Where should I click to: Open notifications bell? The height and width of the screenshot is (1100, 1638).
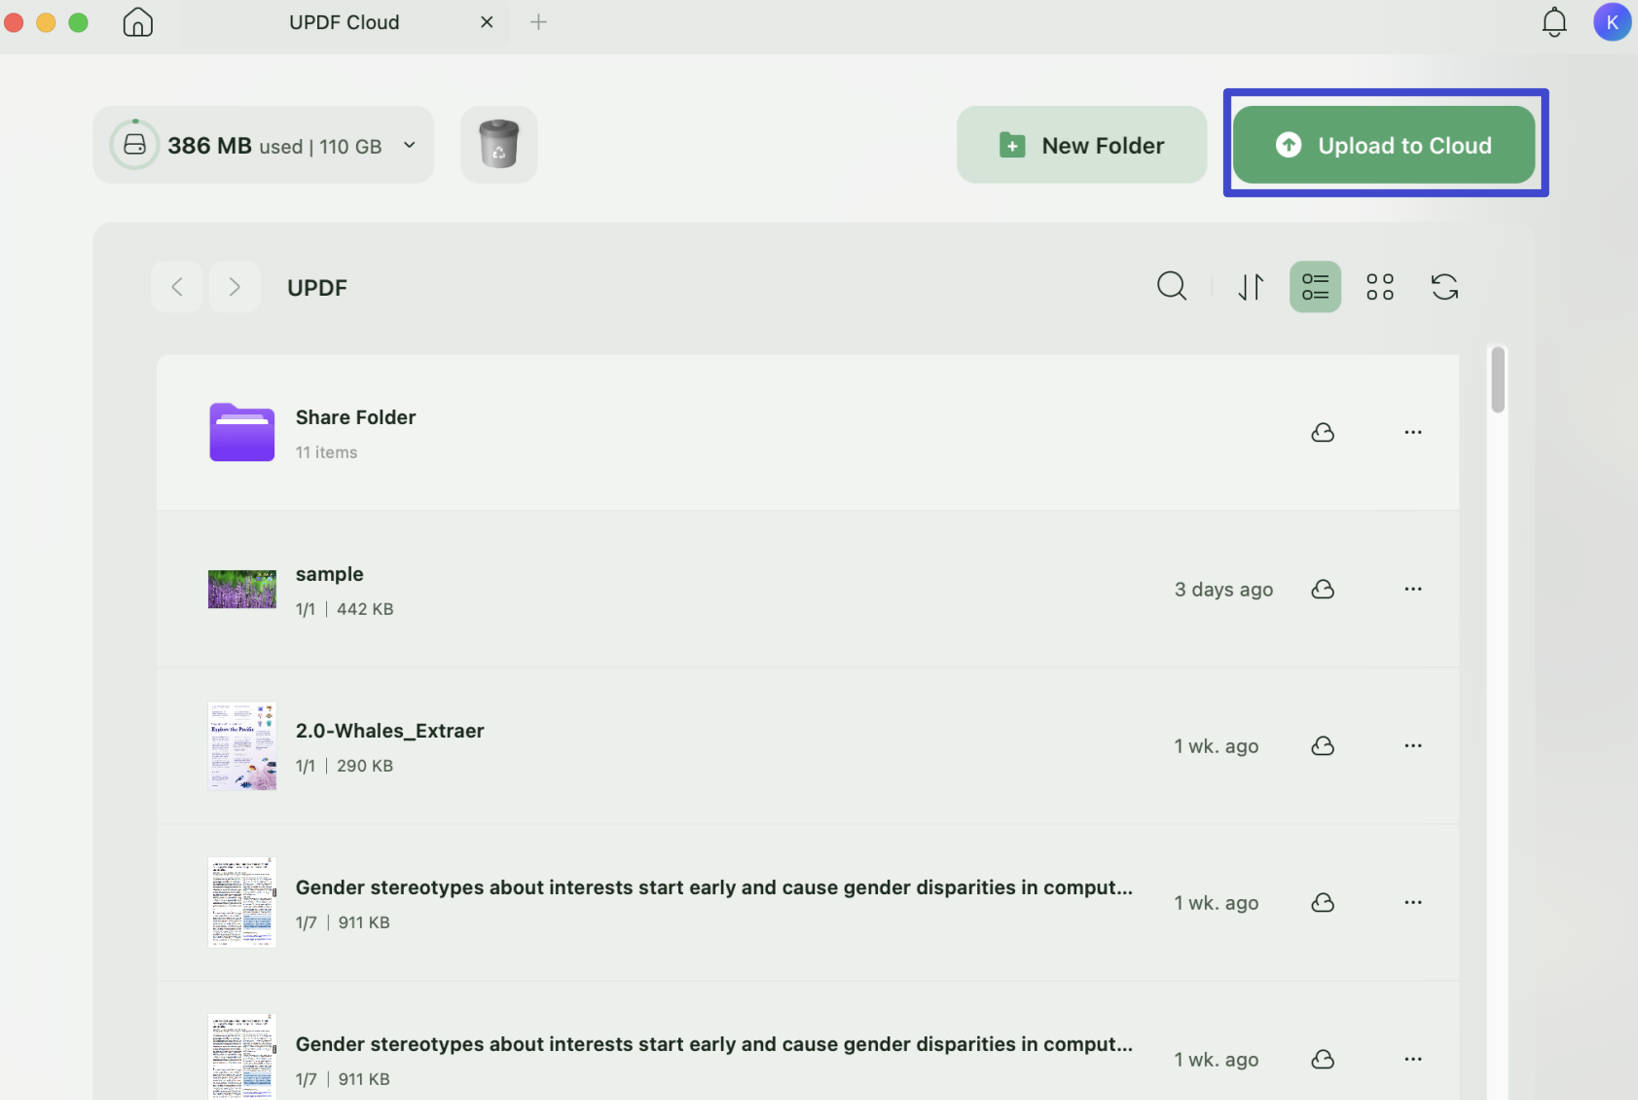click(x=1554, y=22)
